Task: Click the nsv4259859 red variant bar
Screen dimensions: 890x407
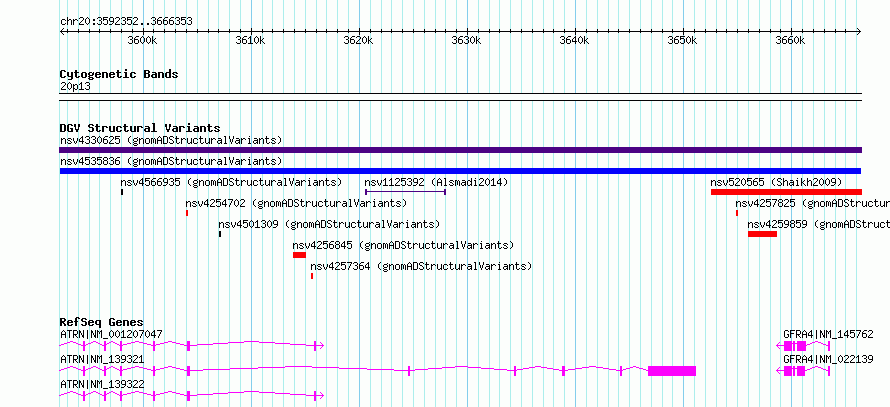Action: pos(762,234)
